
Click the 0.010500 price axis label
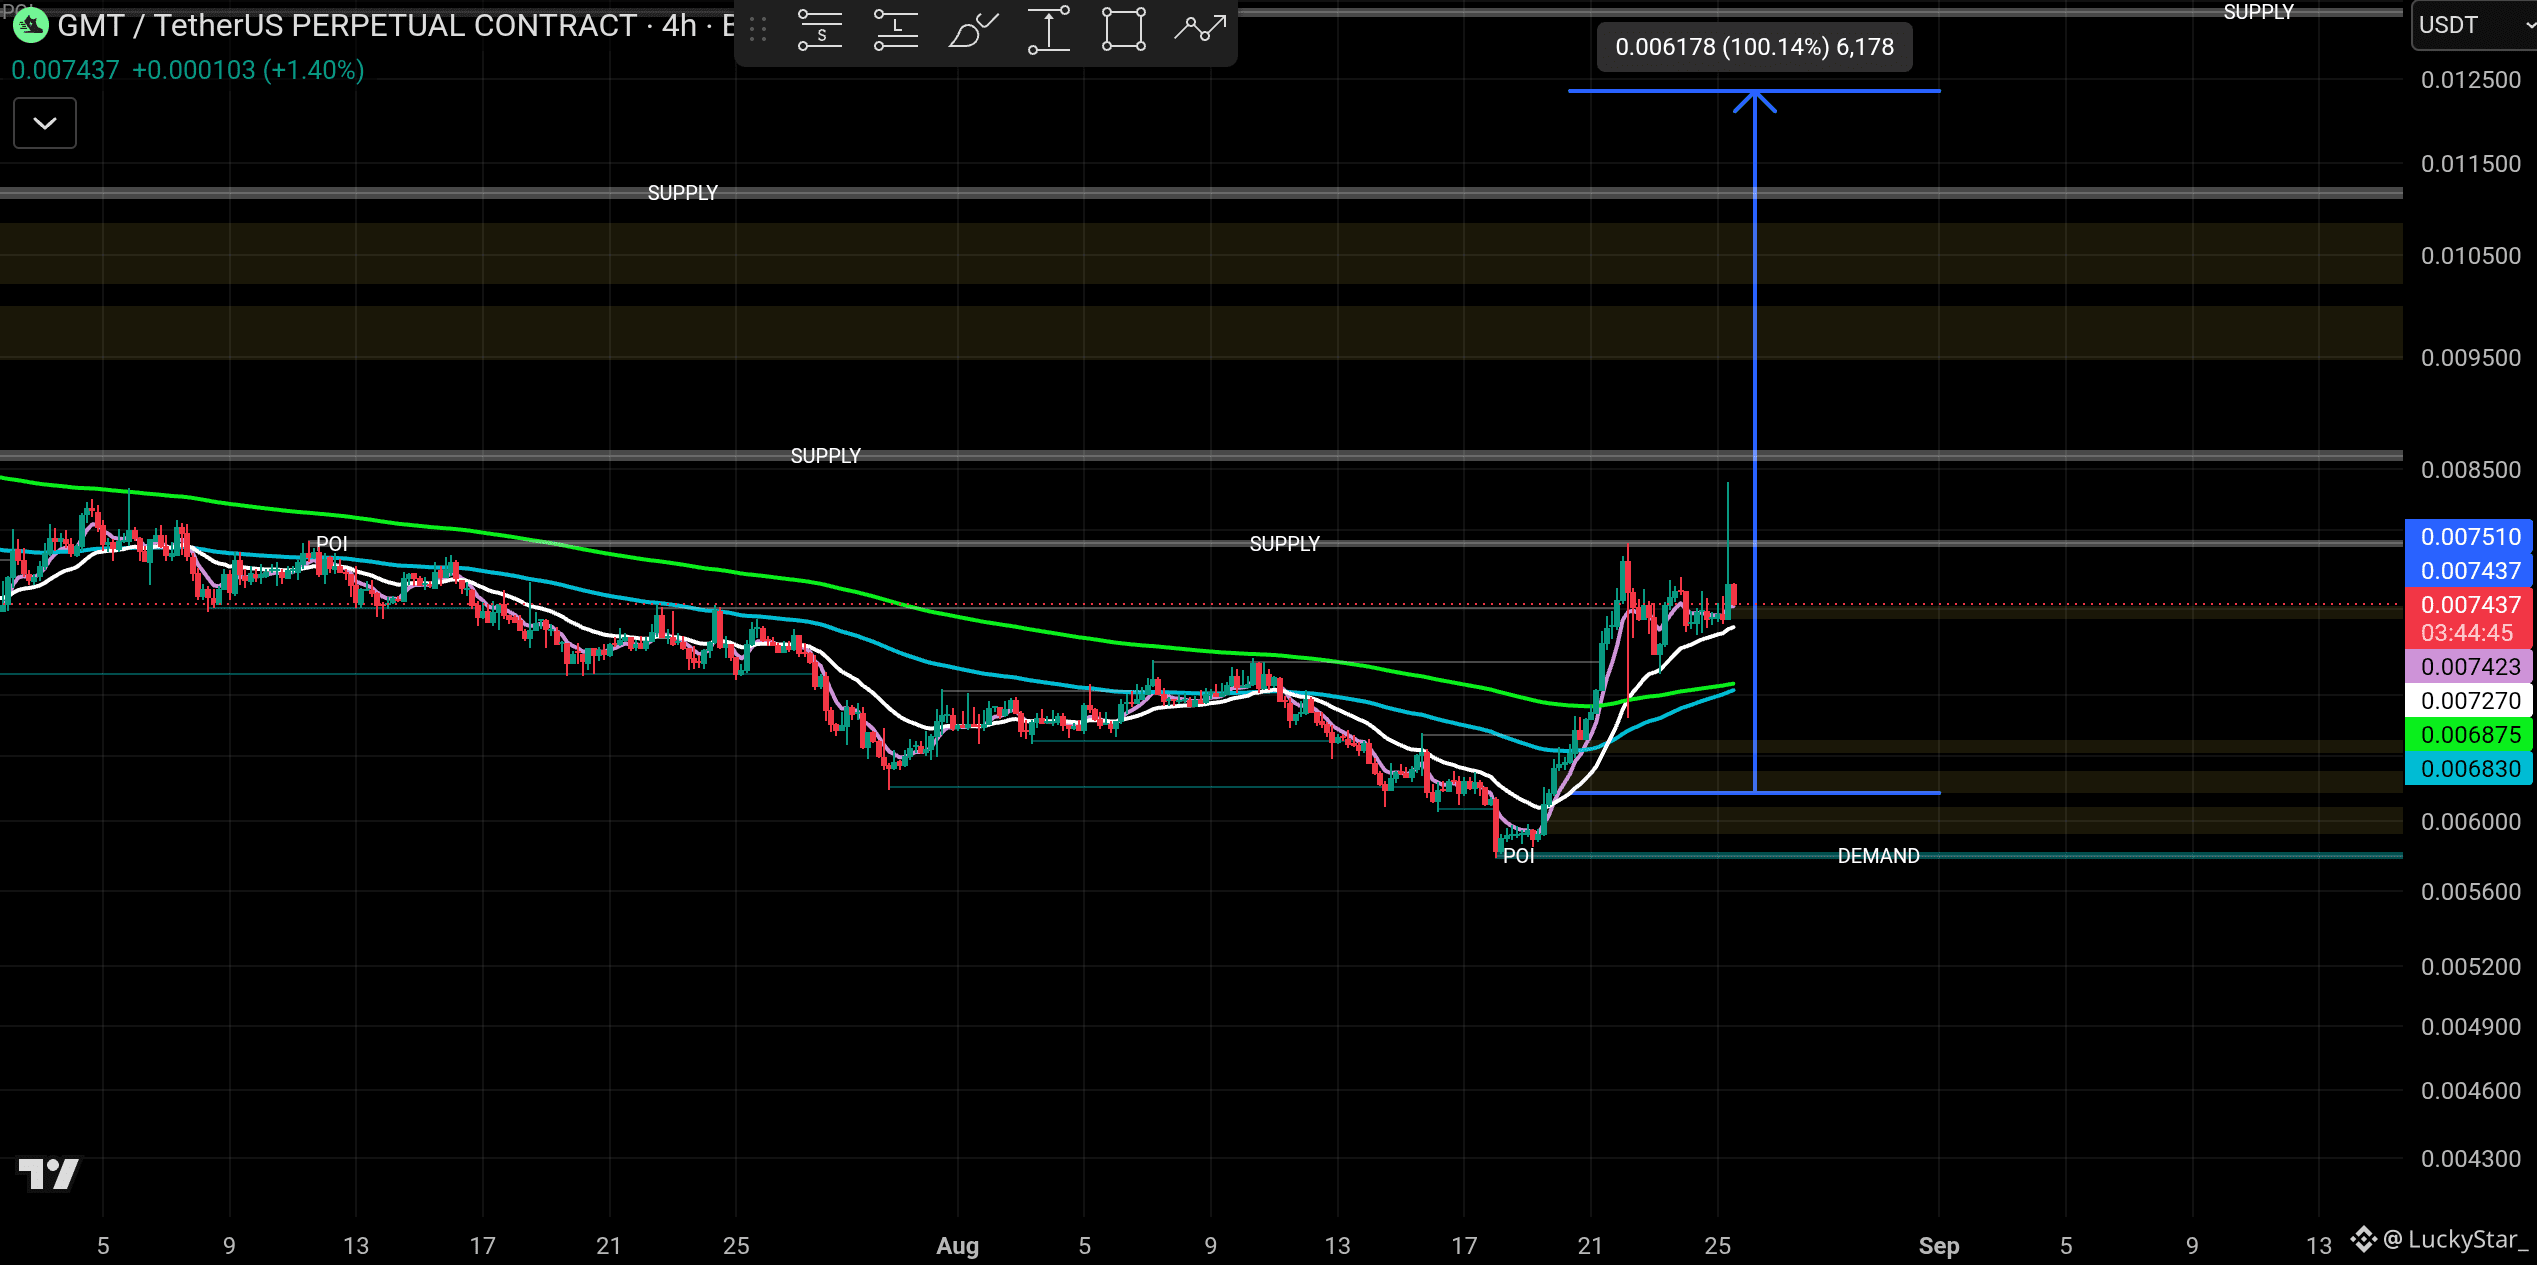pos(2470,256)
